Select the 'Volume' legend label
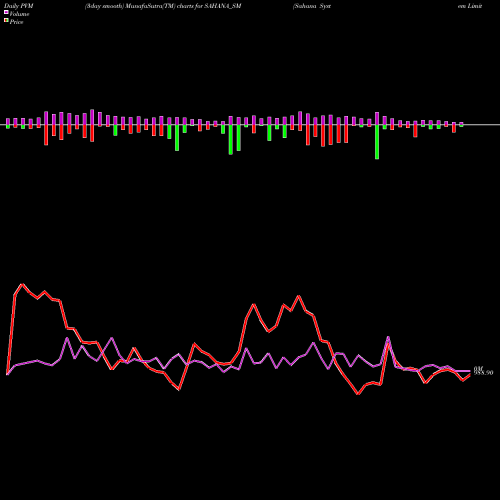This screenshot has height=500, width=500. (x=19, y=14)
